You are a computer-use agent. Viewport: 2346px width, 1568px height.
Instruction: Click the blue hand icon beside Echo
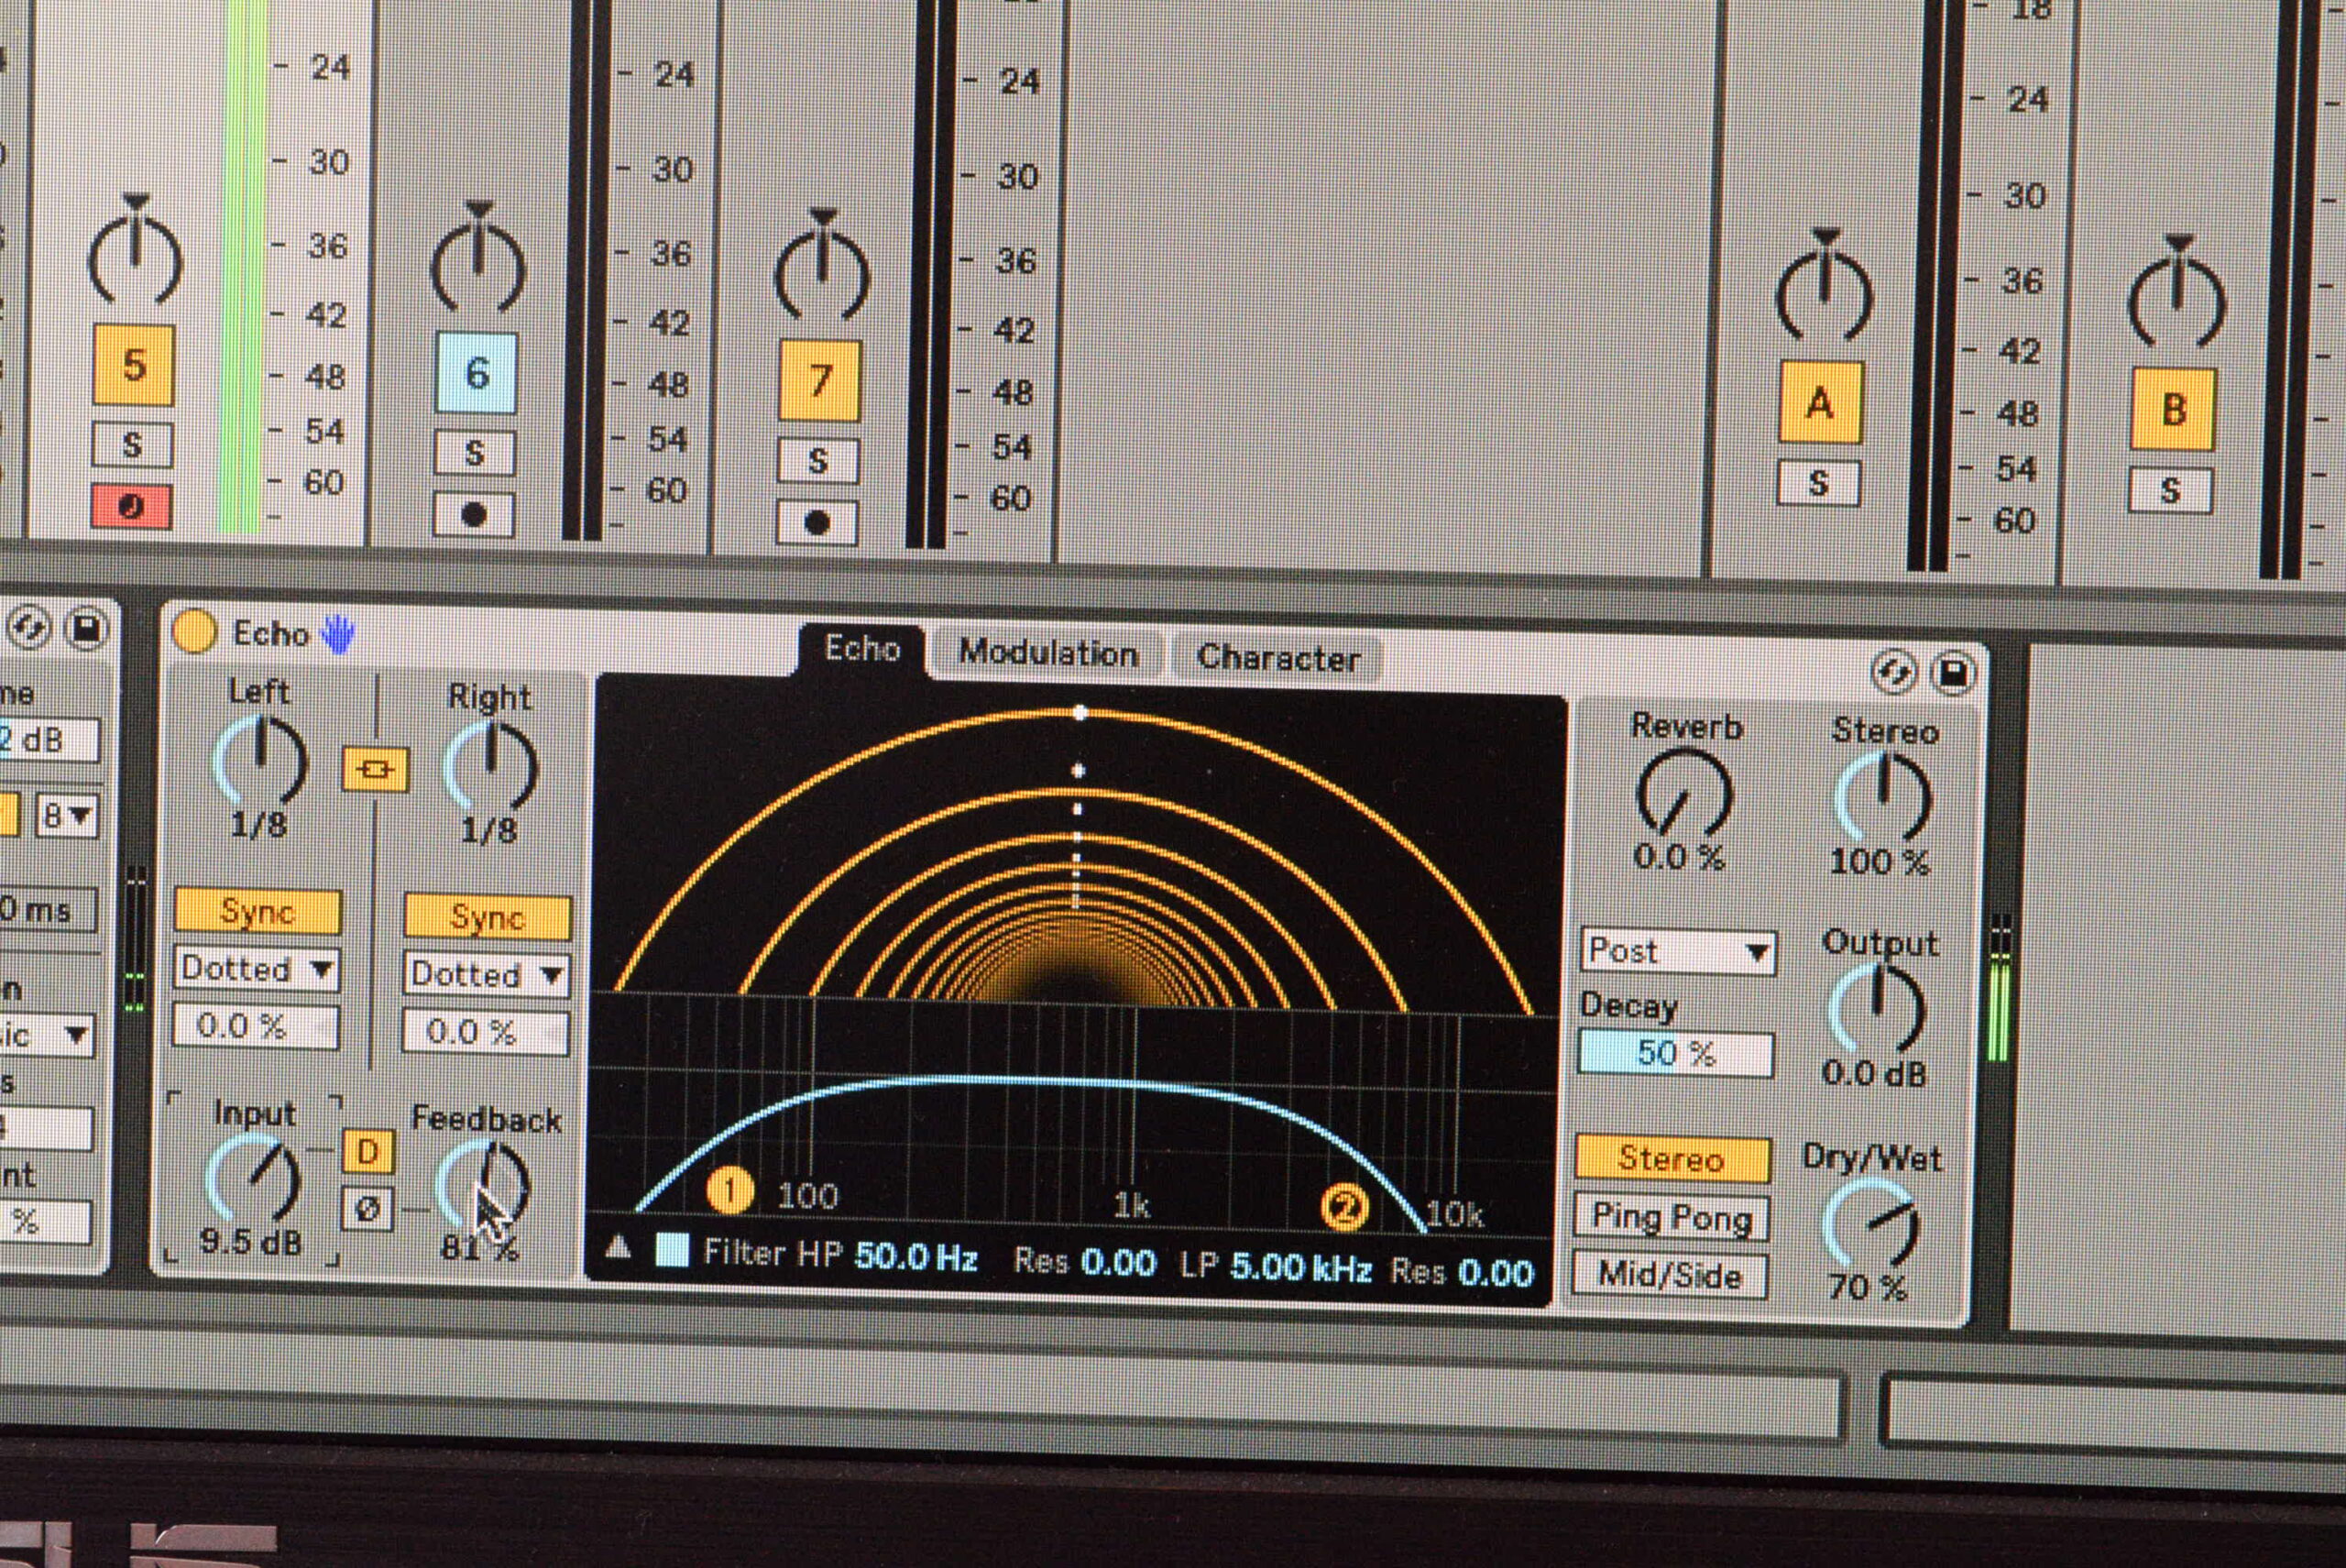click(338, 635)
